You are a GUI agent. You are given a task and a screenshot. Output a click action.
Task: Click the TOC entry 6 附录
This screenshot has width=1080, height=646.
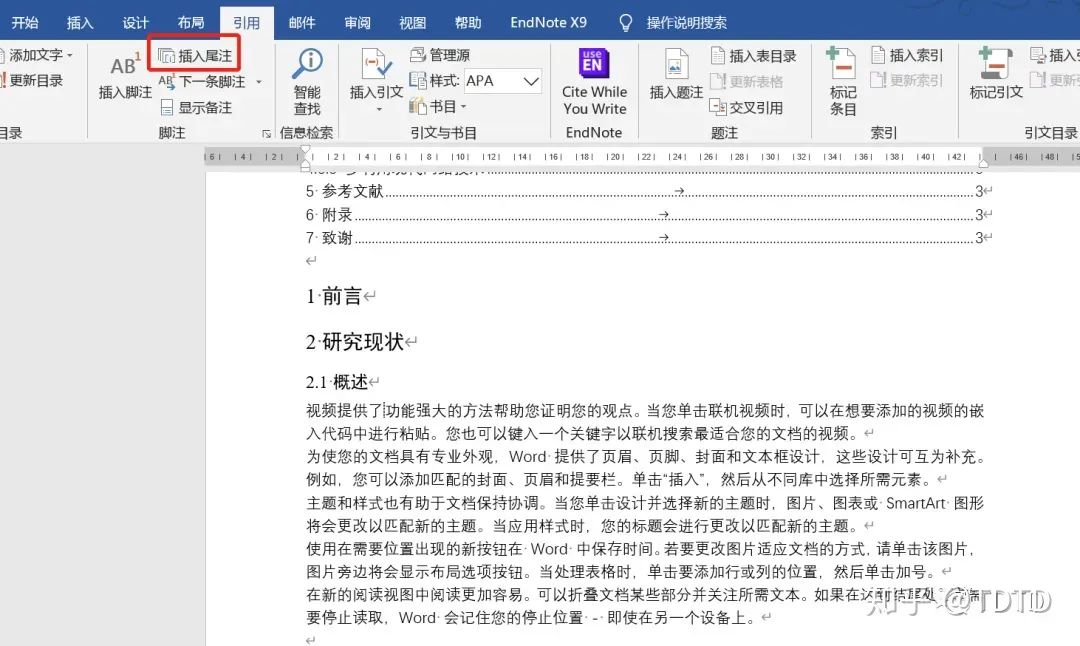[x=645, y=214]
